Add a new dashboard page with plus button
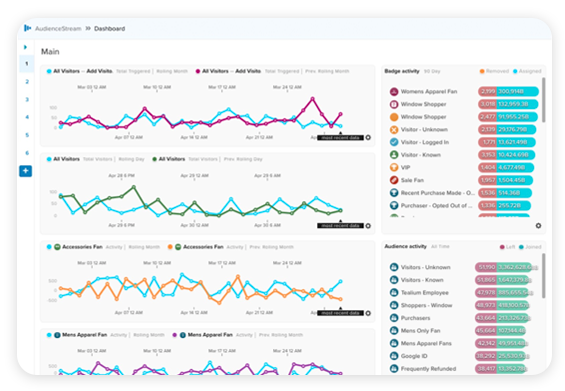The image size is (565, 391). (x=26, y=171)
